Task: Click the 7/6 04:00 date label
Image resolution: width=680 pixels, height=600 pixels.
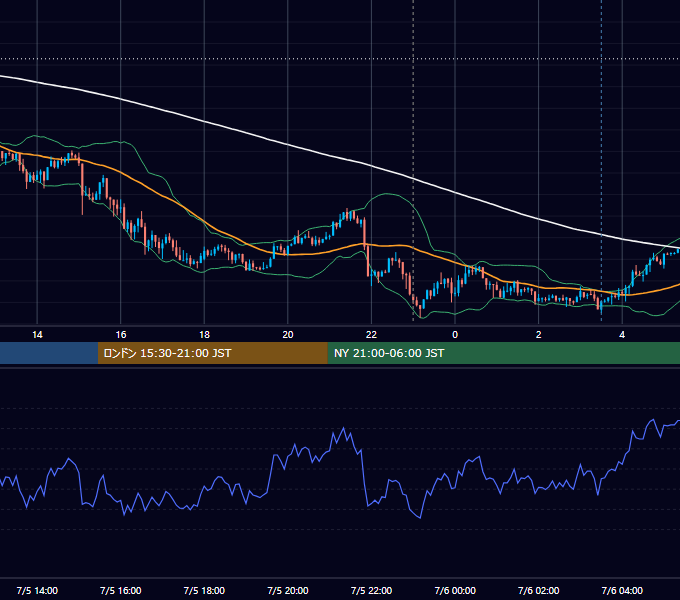Action: coord(622,590)
